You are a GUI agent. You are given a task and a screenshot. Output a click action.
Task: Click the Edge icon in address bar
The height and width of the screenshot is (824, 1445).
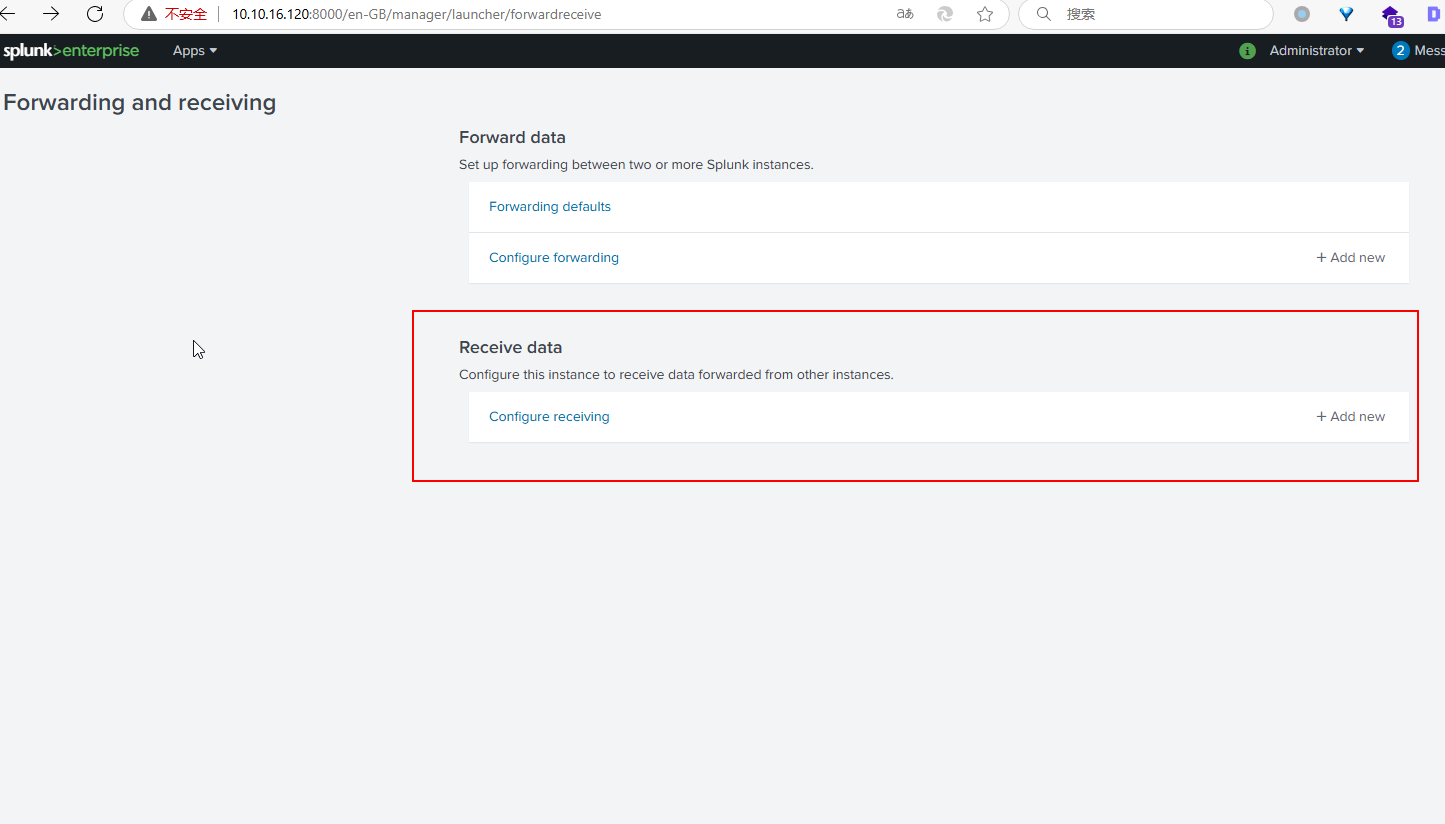(x=945, y=14)
